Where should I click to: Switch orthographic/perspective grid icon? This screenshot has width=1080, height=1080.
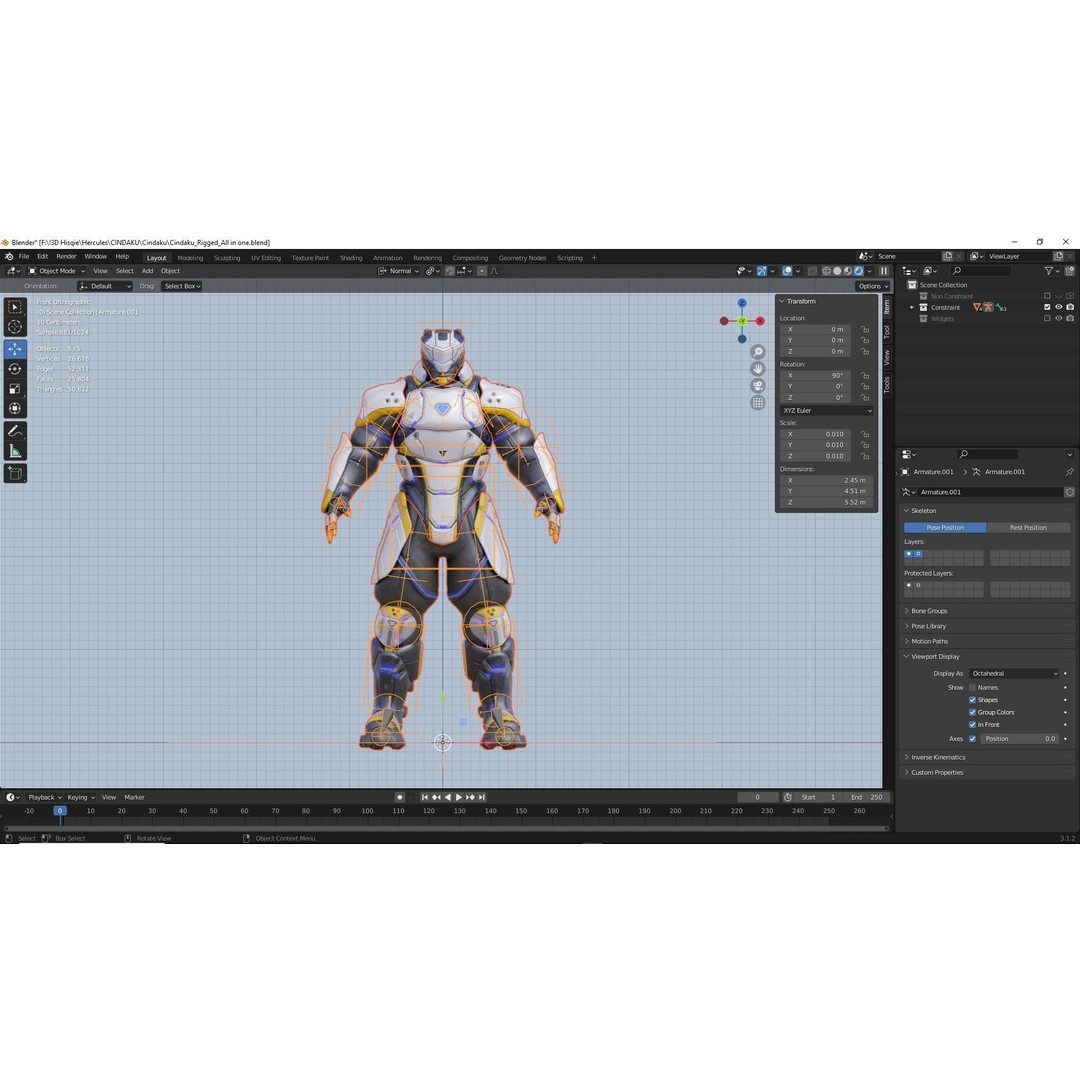pos(758,403)
